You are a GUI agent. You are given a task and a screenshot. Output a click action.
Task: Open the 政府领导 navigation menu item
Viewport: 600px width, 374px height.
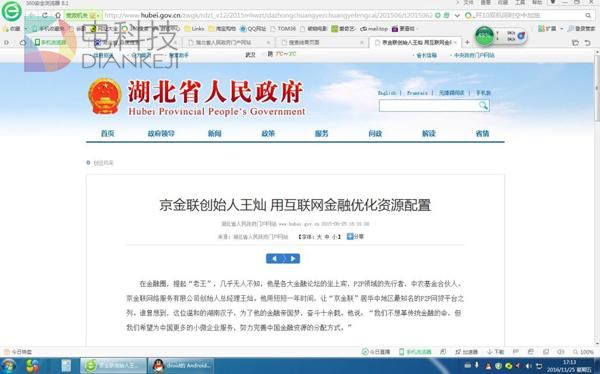tap(161, 133)
